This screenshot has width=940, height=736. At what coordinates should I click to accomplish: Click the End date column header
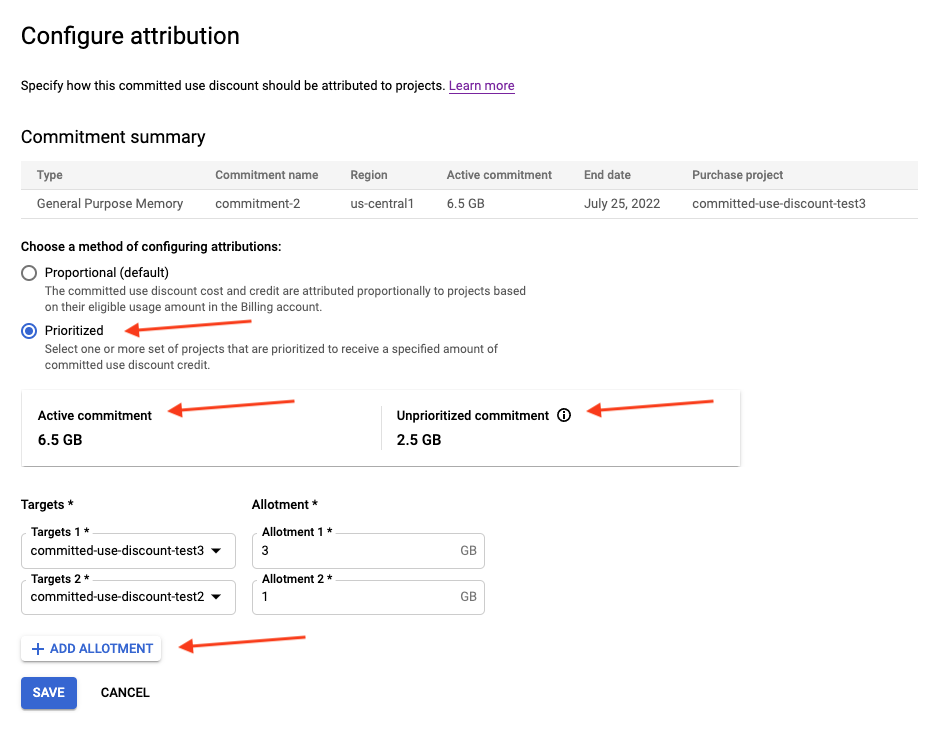[x=606, y=175]
